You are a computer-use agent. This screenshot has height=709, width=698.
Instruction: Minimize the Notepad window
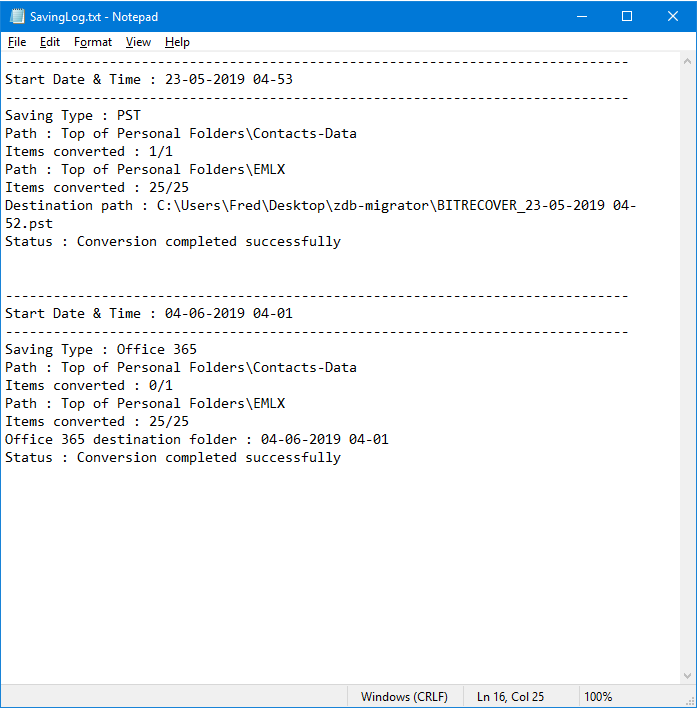[582, 16]
